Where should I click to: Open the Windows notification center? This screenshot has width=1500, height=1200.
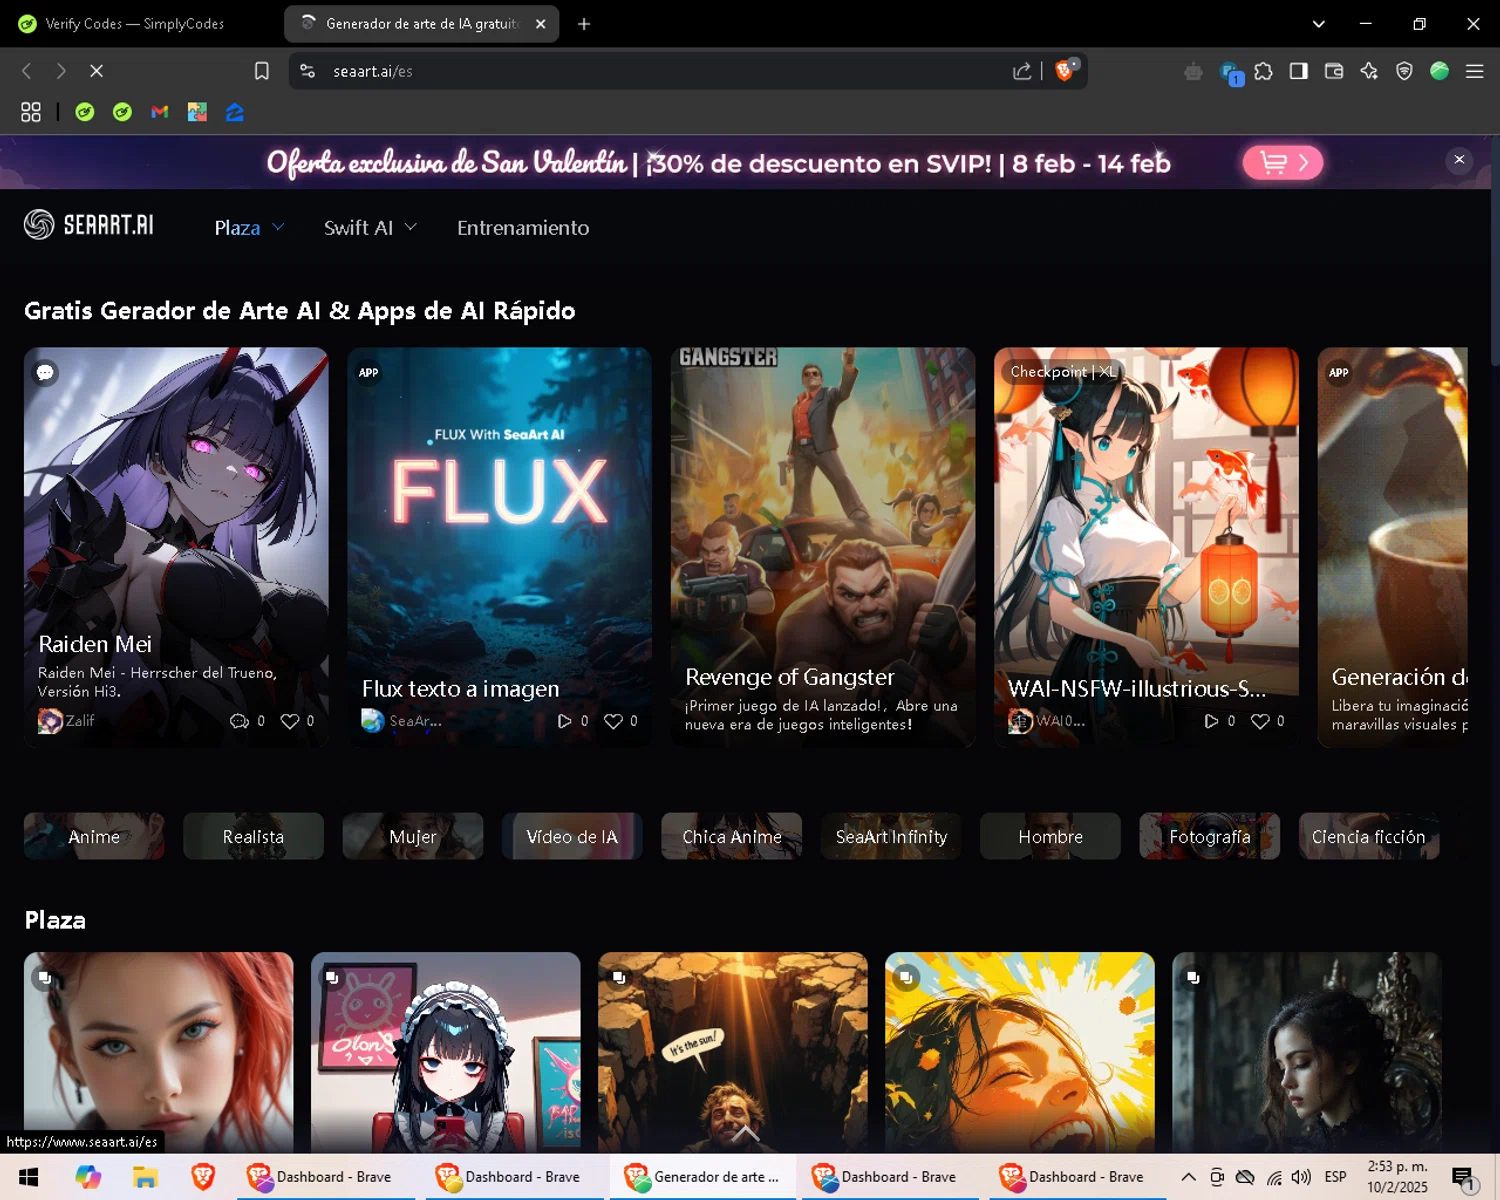(1464, 1178)
